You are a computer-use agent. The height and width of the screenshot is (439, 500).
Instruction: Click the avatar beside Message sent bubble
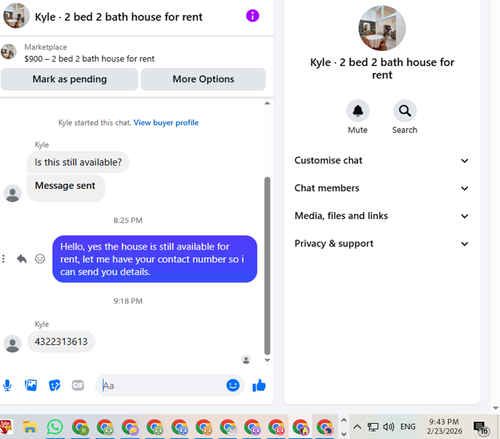pos(13,193)
